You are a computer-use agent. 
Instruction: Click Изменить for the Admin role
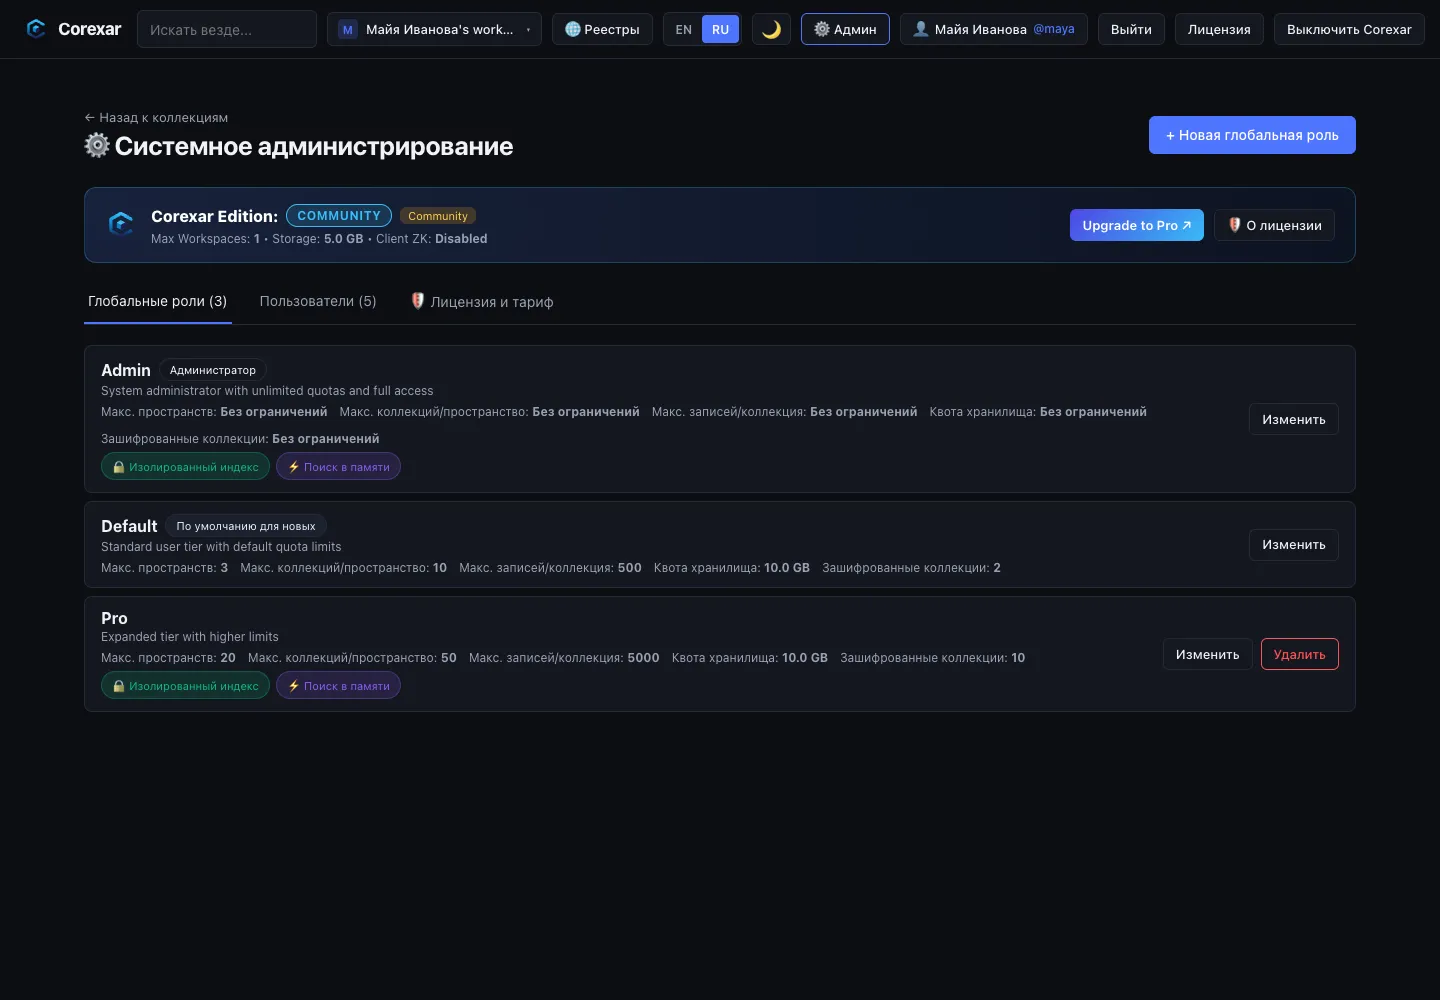point(1293,419)
